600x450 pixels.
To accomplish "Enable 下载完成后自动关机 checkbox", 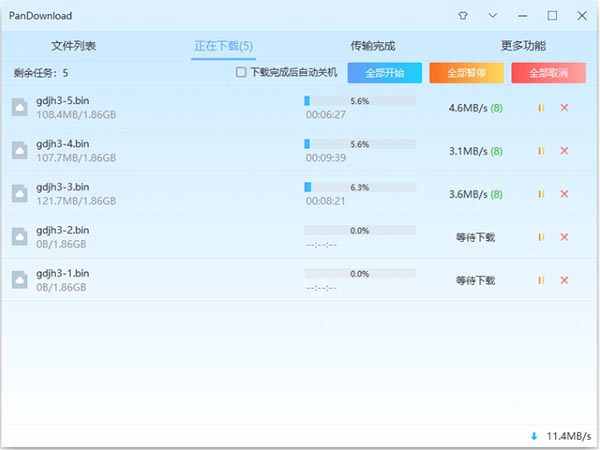I will pos(241,72).
